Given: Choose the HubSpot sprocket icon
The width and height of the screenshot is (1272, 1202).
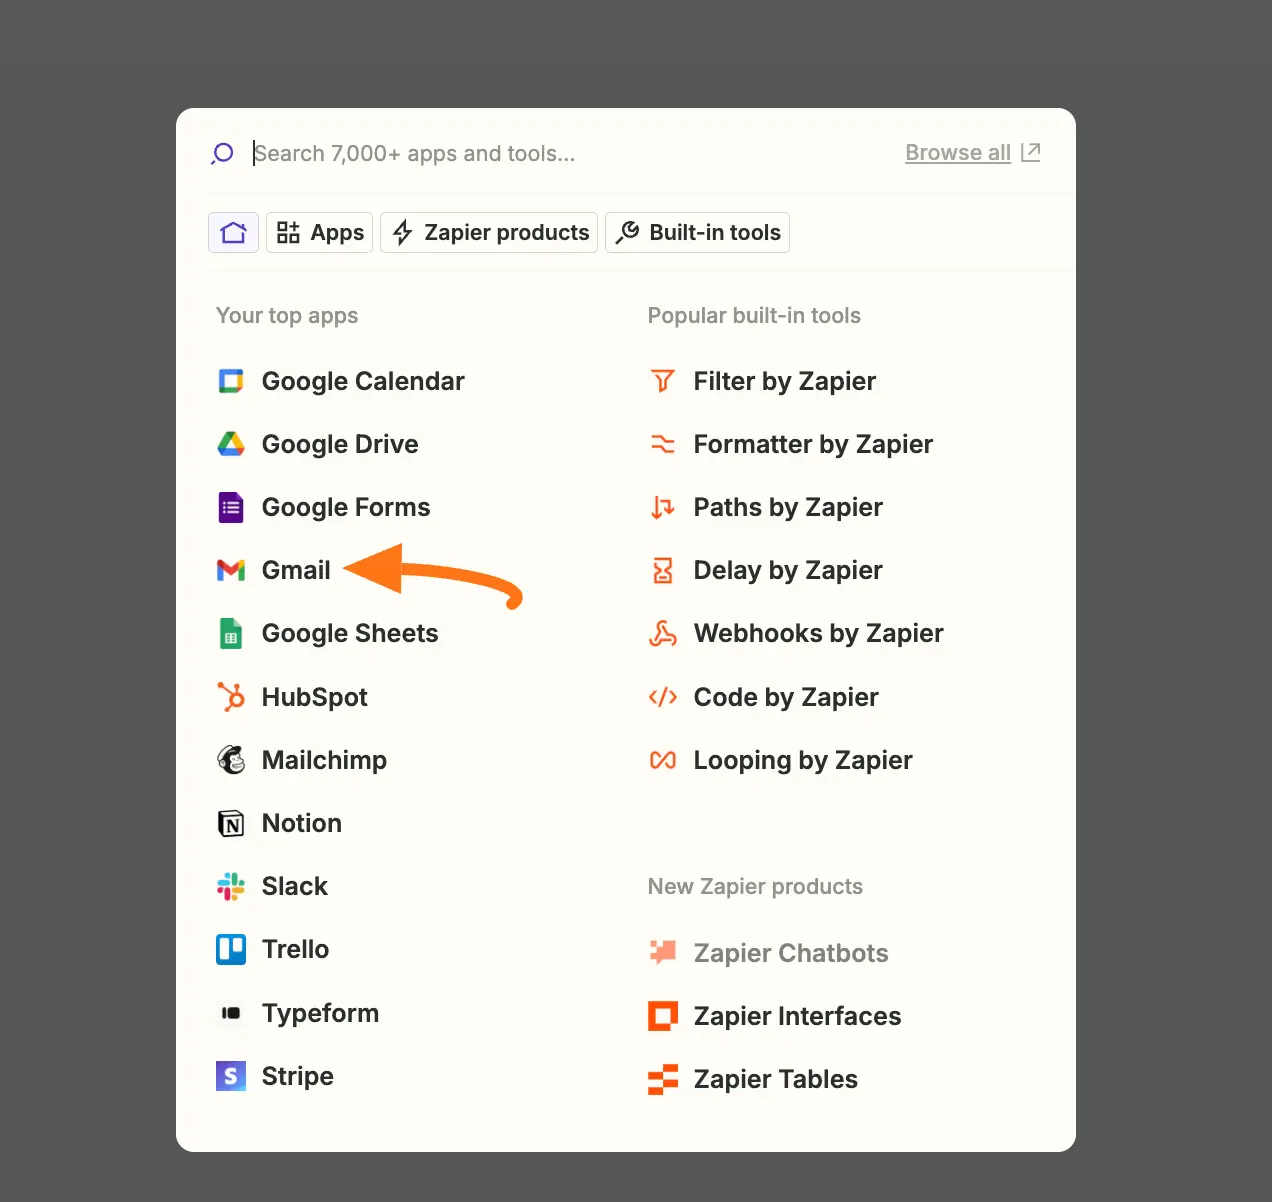Looking at the screenshot, I should [x=231, y=697].
